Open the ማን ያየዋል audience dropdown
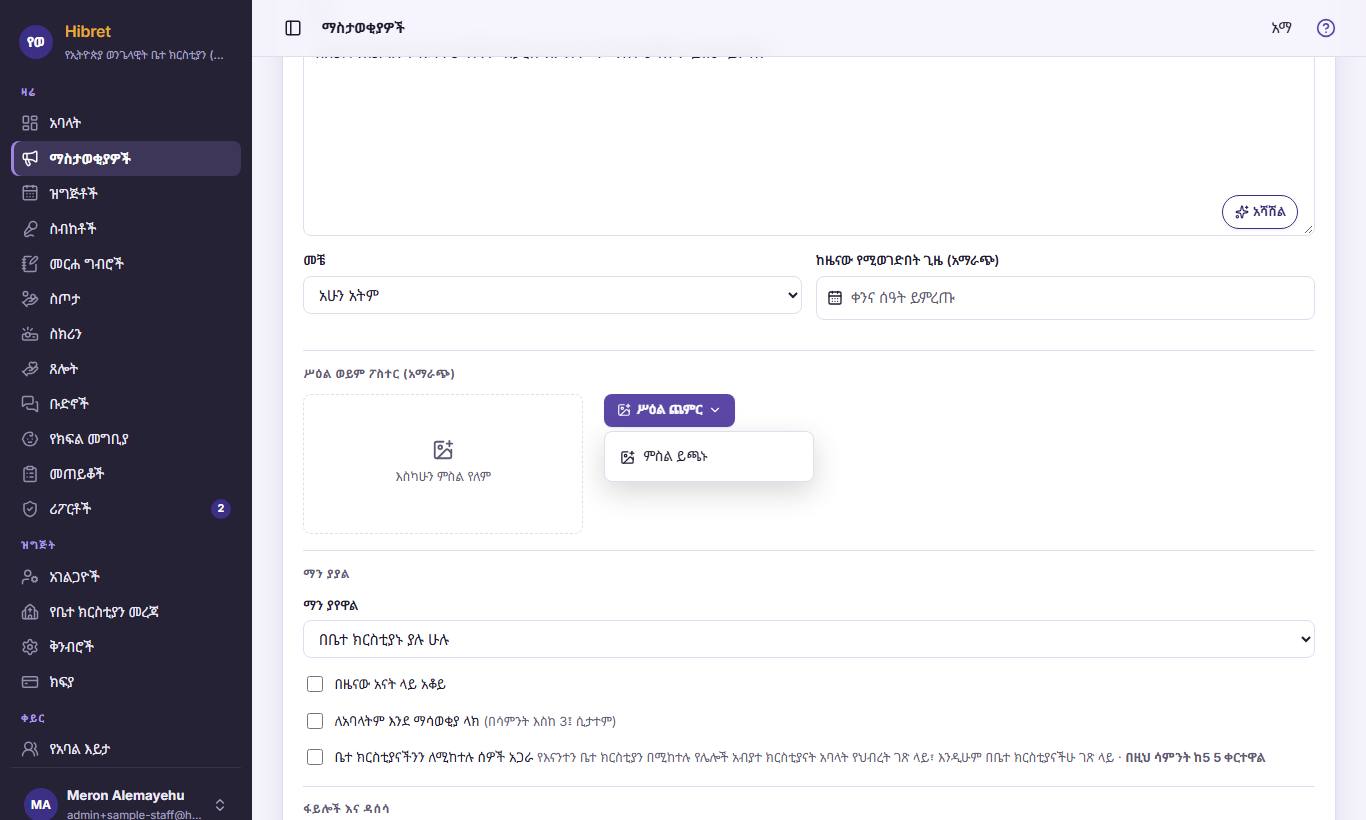This screenshot has width=1366, height=820. [x=808, y=640]
